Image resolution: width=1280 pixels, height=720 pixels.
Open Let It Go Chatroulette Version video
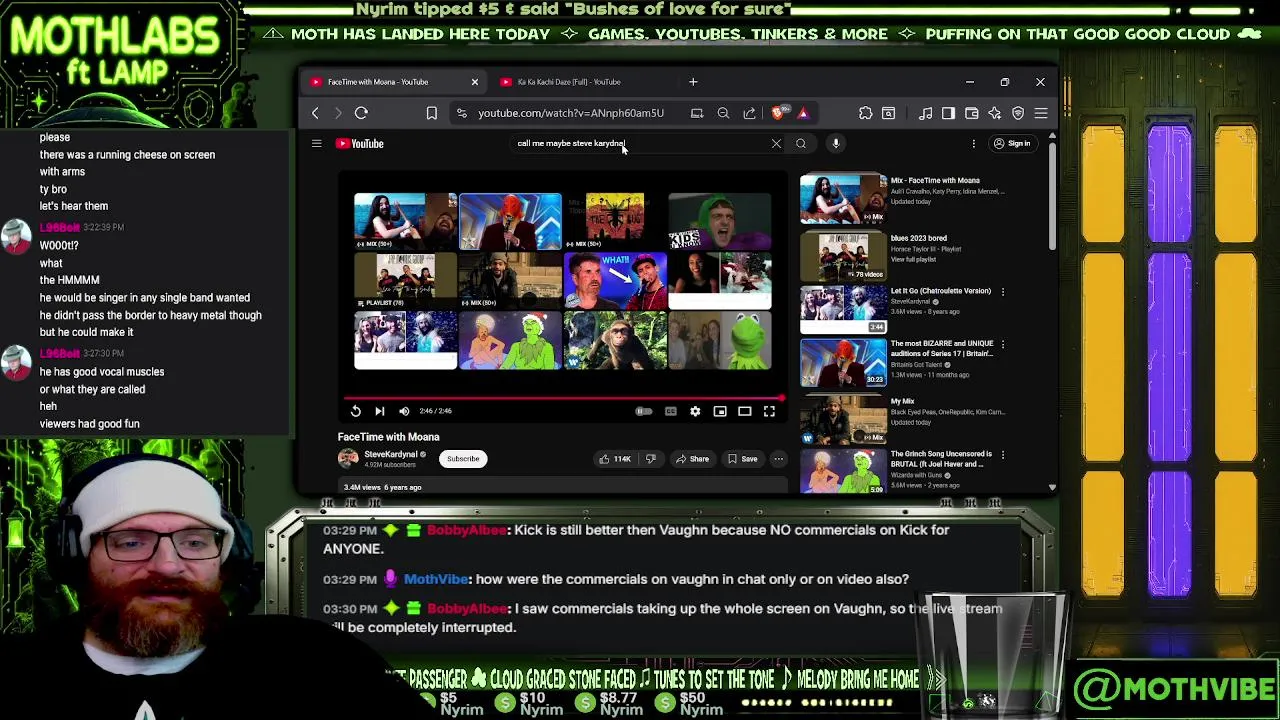[x=843, y=309]
